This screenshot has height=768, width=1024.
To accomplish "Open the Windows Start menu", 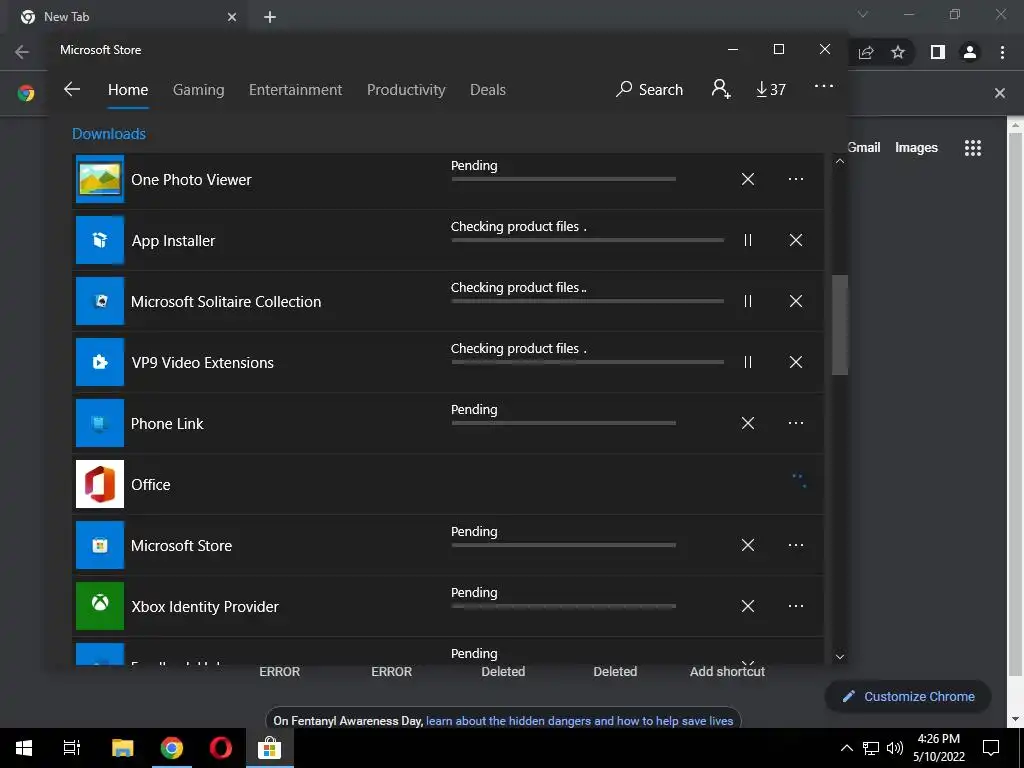I will 24,748.
